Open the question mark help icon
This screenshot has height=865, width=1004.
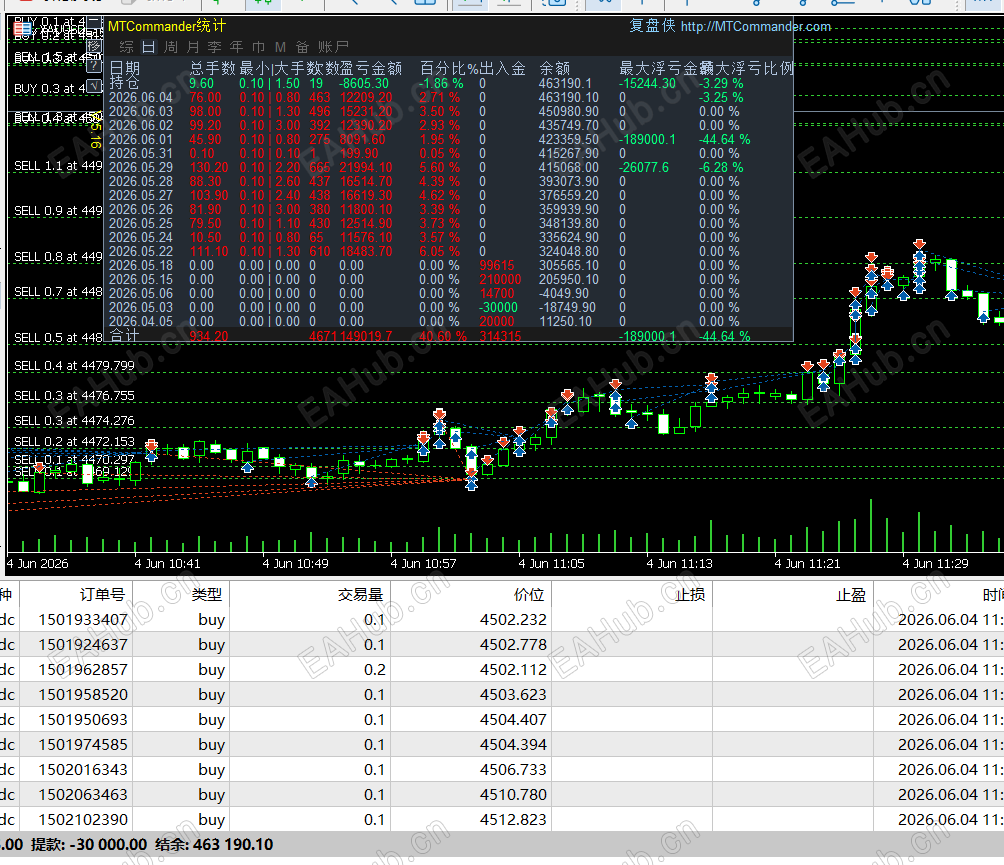94,65
